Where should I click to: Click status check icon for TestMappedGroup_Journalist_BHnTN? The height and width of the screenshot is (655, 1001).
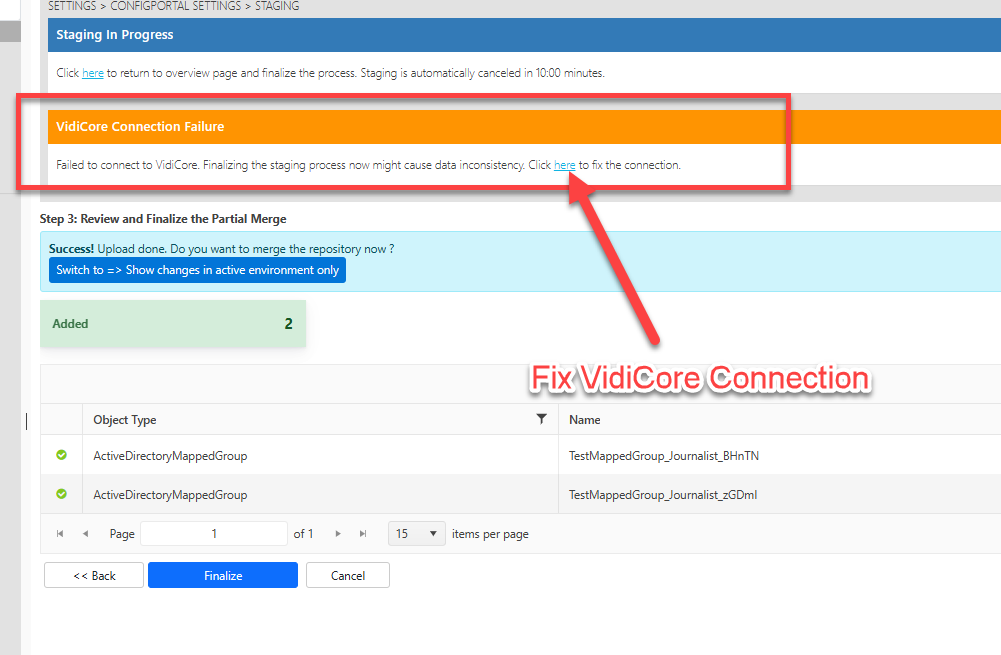click(61, 455)
